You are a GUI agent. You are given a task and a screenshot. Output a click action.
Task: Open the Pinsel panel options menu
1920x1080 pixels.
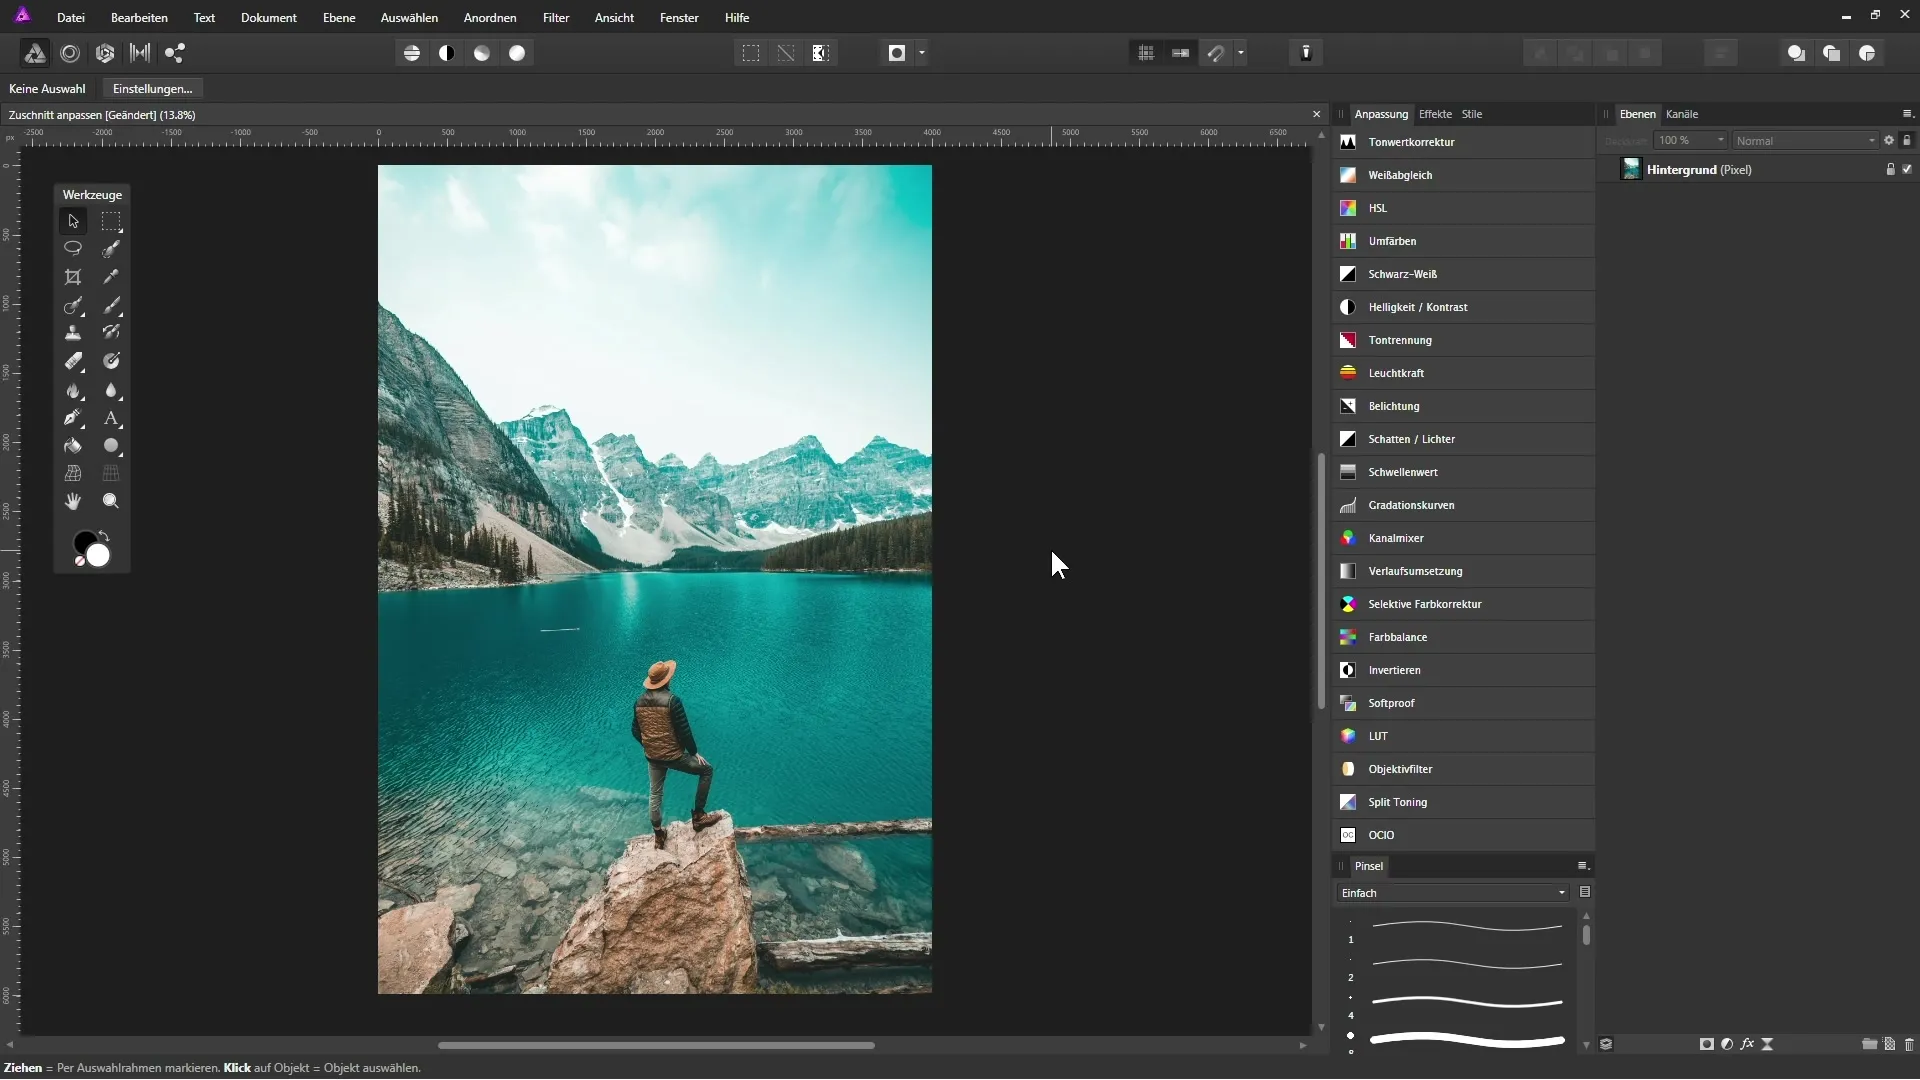(1583, 866)
